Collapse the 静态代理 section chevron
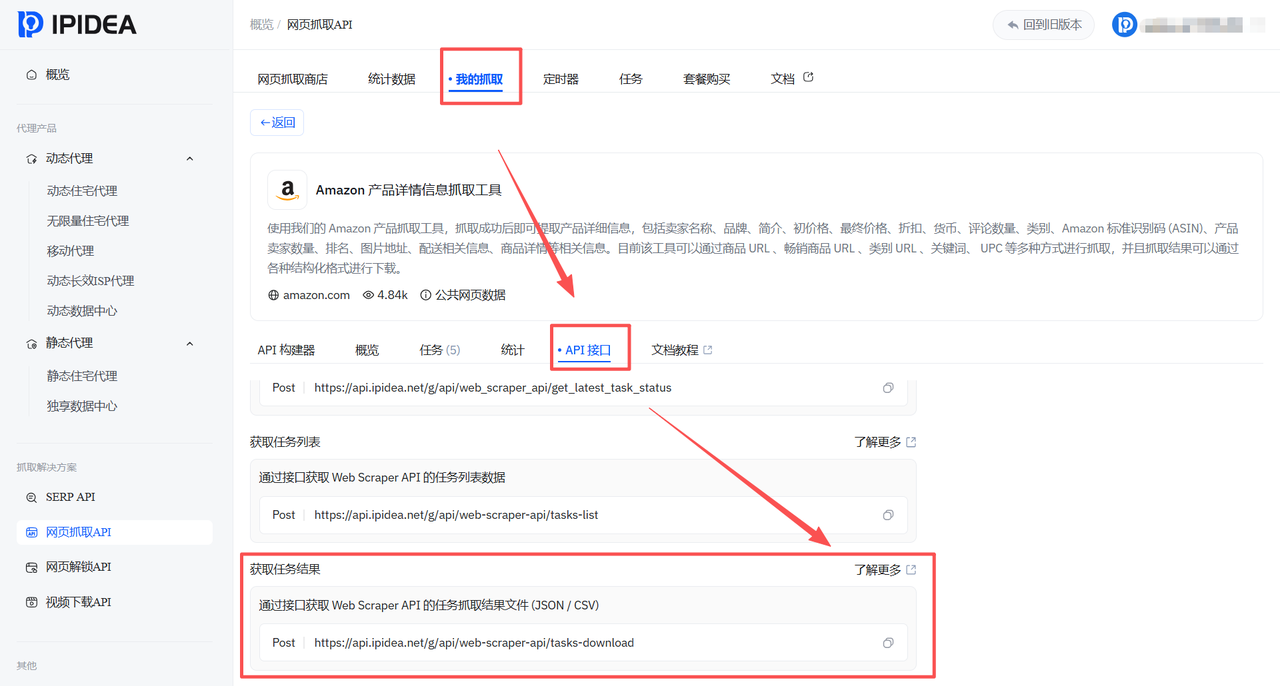The height and width of the screenshot is (686, 1280). click(190, 344)
